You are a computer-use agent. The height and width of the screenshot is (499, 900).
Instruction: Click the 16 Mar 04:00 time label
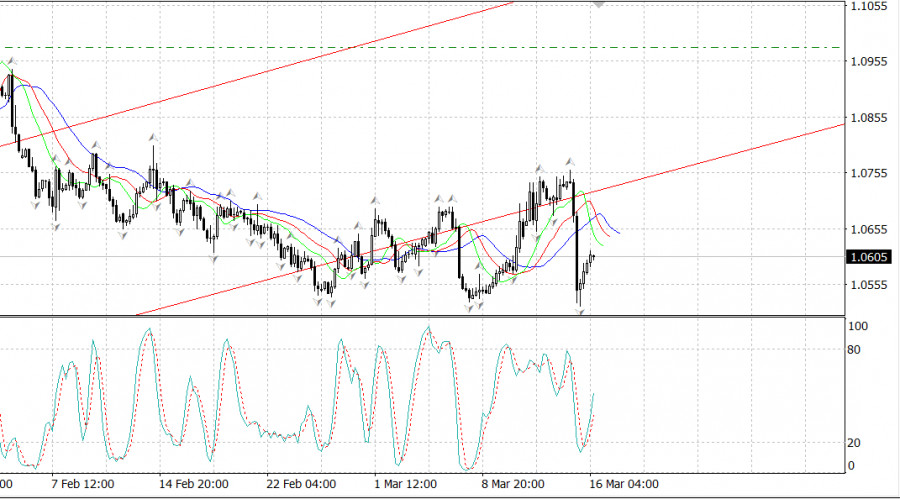pyautogui.click(x=620, y=484)
